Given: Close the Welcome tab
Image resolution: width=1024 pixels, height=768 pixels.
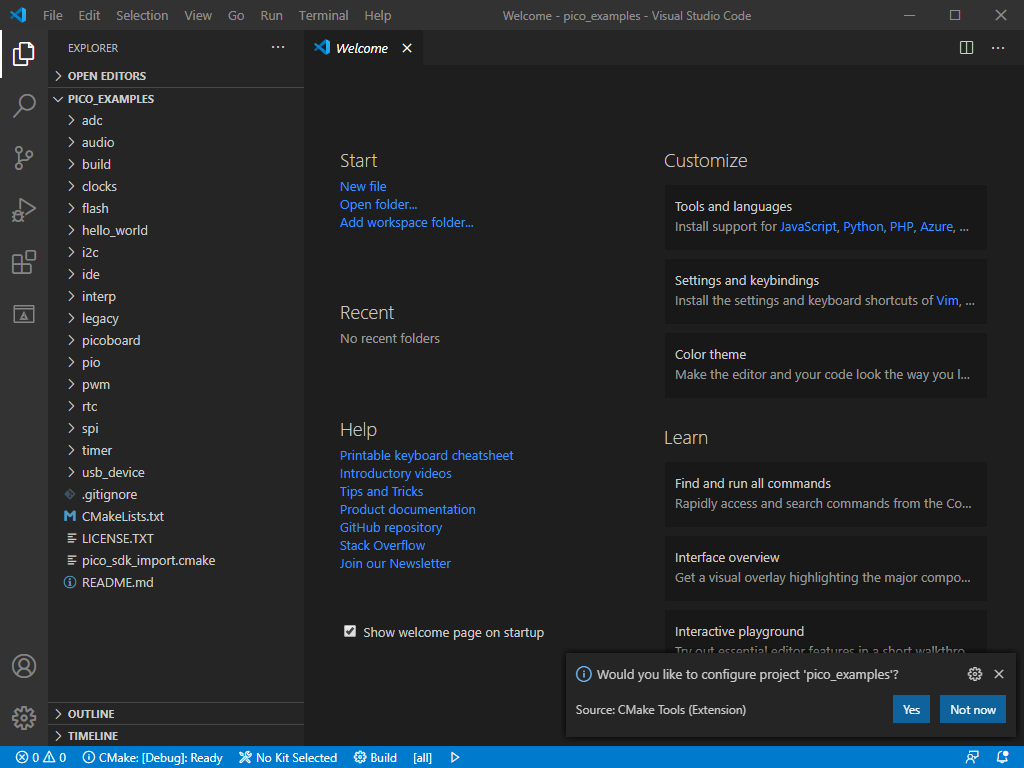Looking at the screenshot, I should click(x=407, y=48).
